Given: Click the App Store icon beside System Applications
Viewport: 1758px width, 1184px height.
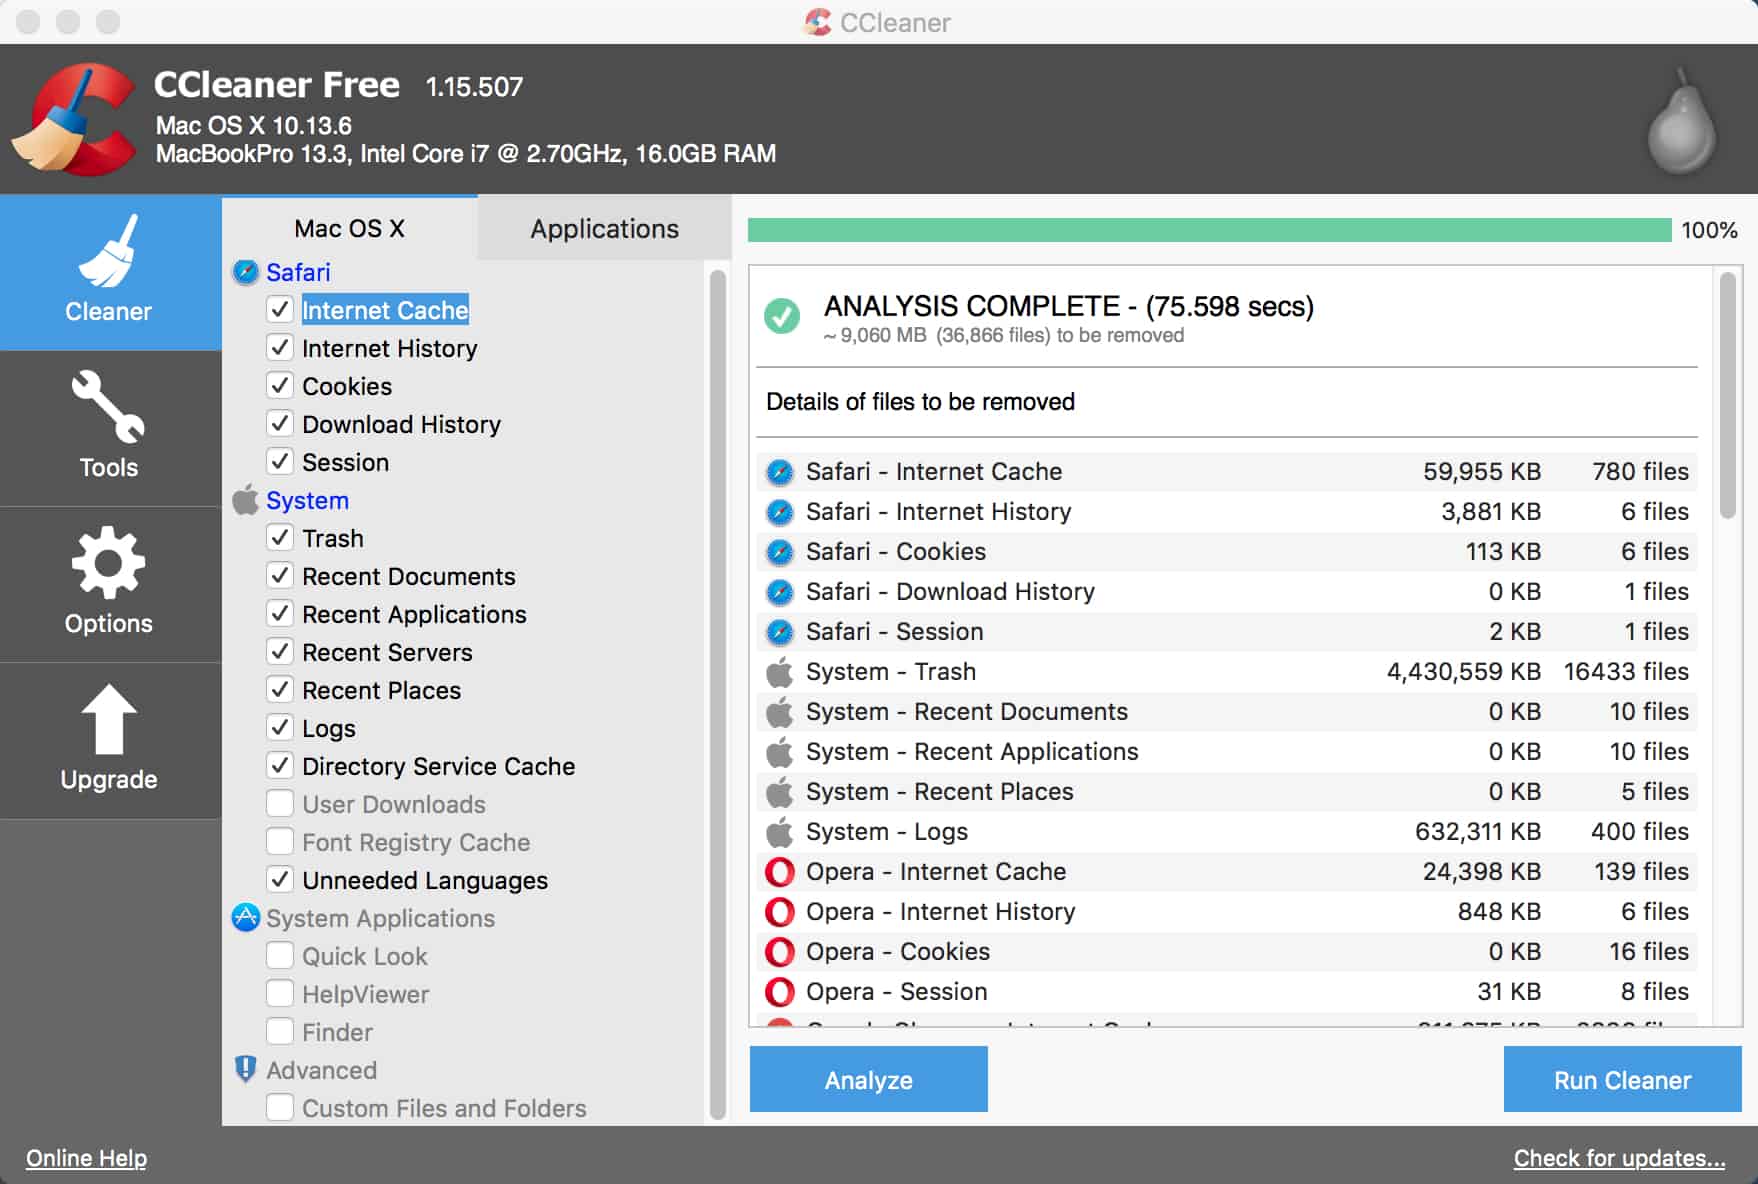Looking at the screenshot, I should [x=245, y=918].
